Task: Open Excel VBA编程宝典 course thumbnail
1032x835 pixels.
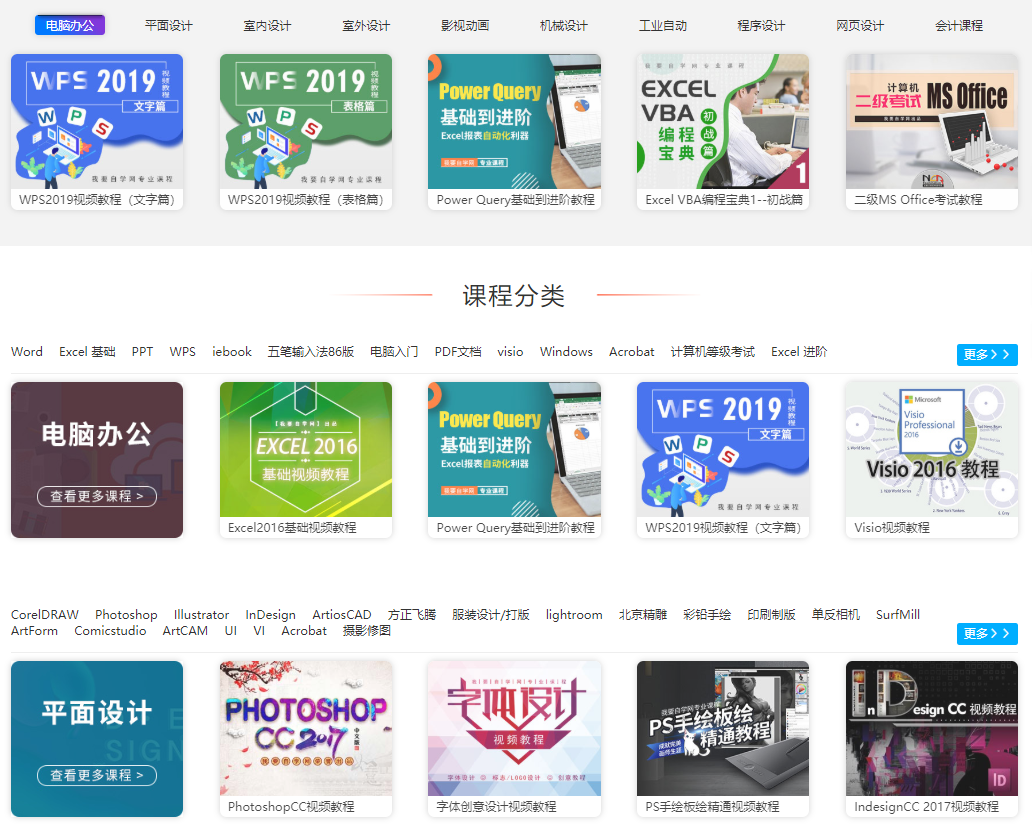Action: (723, 121)
